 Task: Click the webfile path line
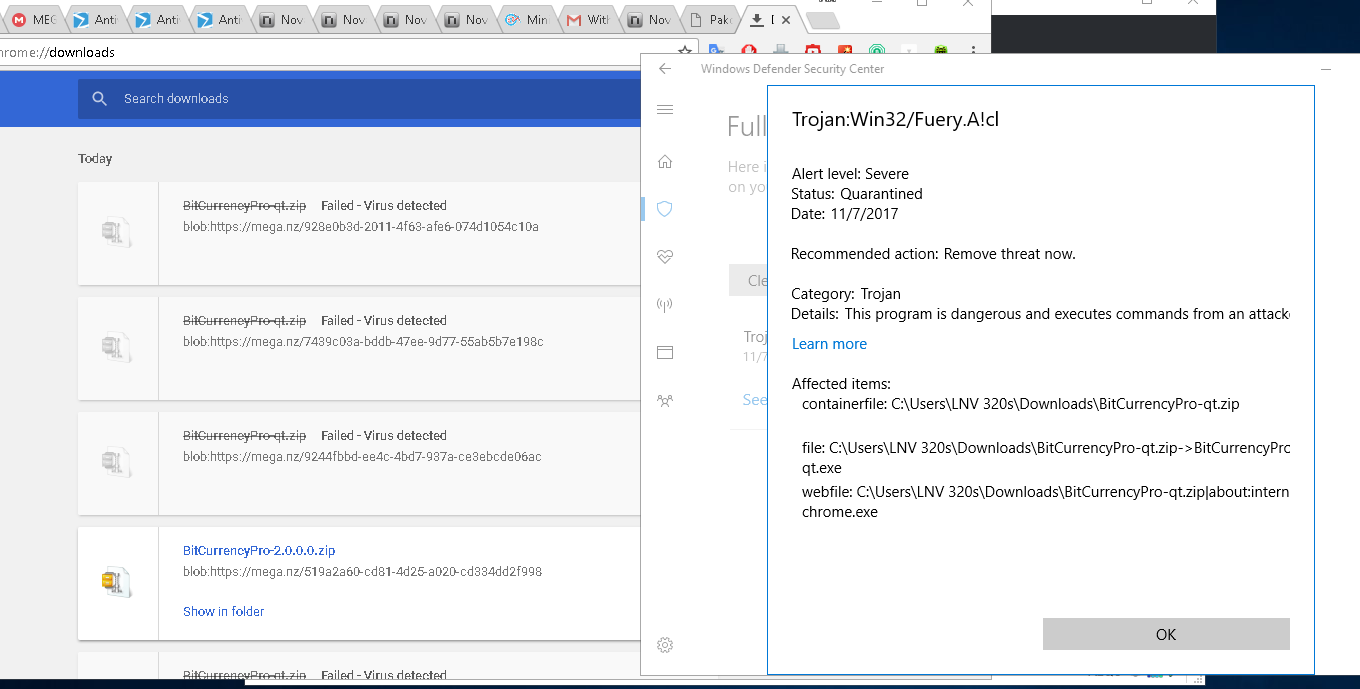[x=1046, y=502]
